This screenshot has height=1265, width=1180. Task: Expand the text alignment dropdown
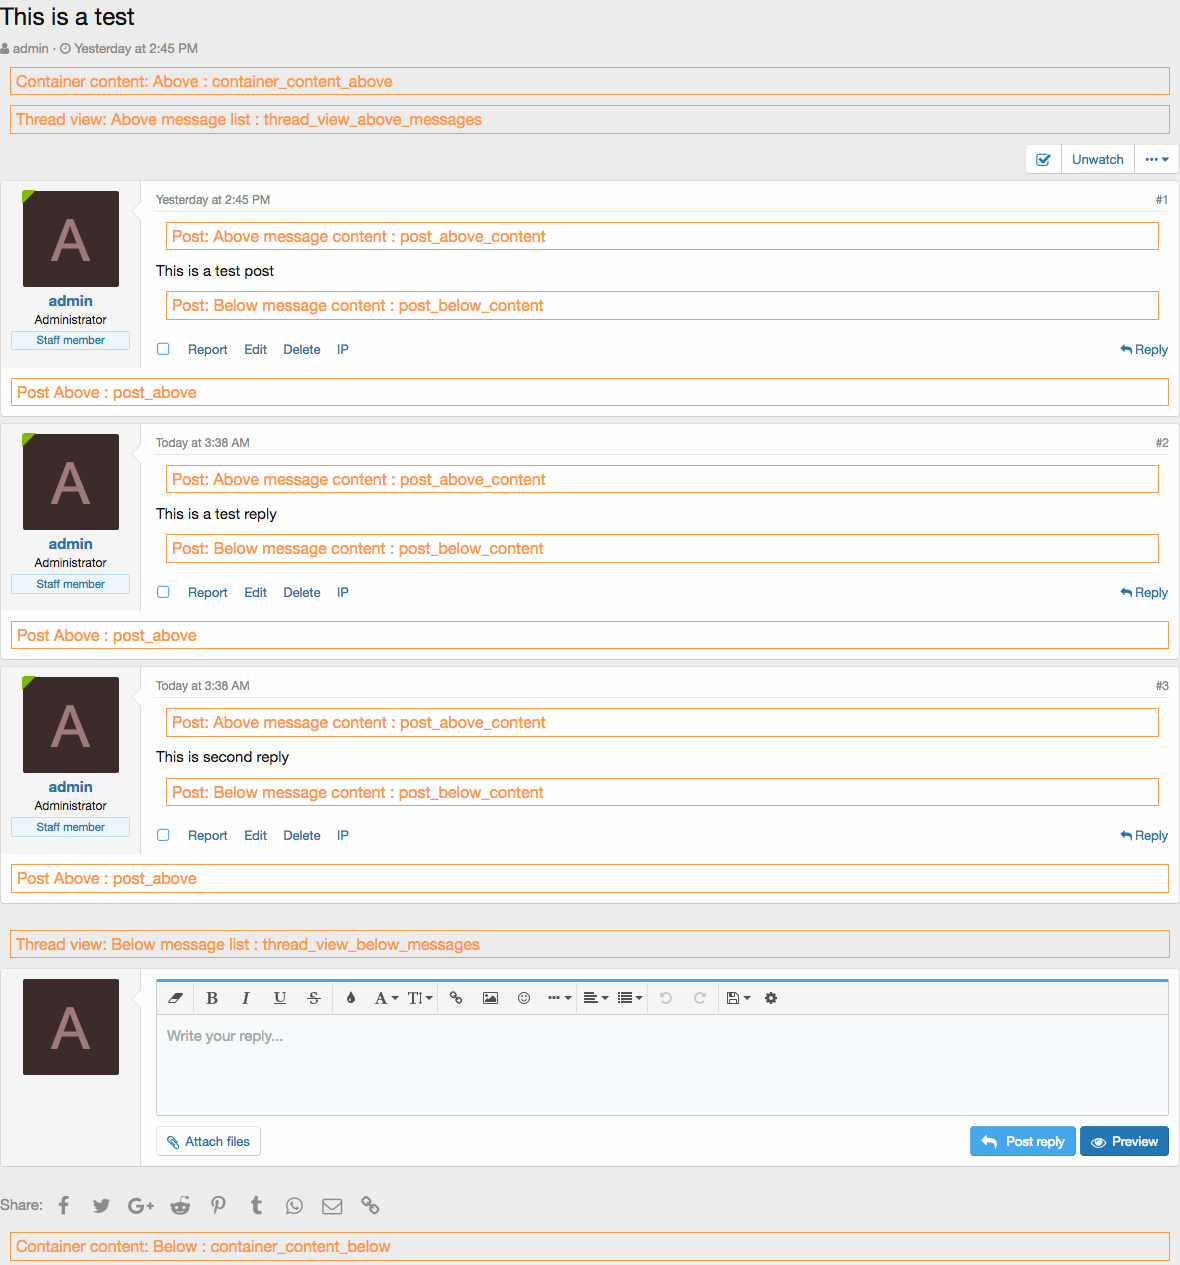[596, 998]
